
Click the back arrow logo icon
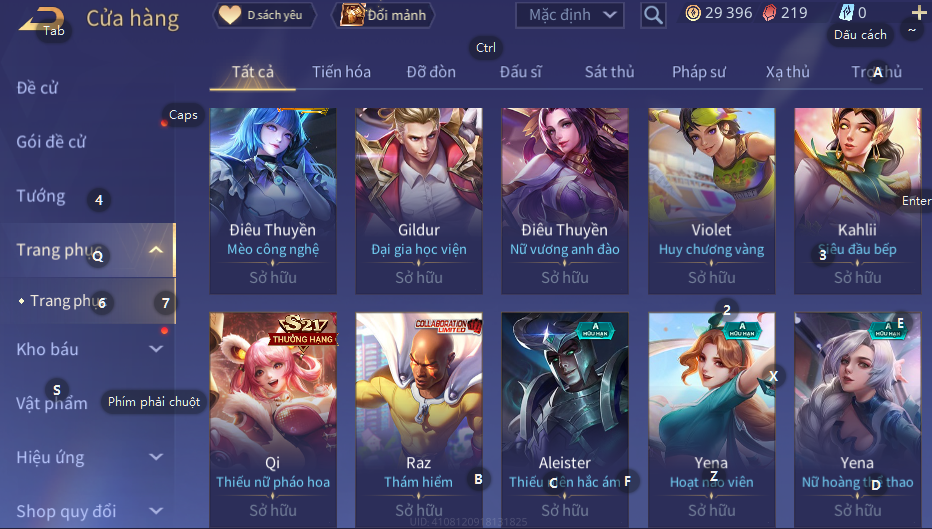pos(40,19)
